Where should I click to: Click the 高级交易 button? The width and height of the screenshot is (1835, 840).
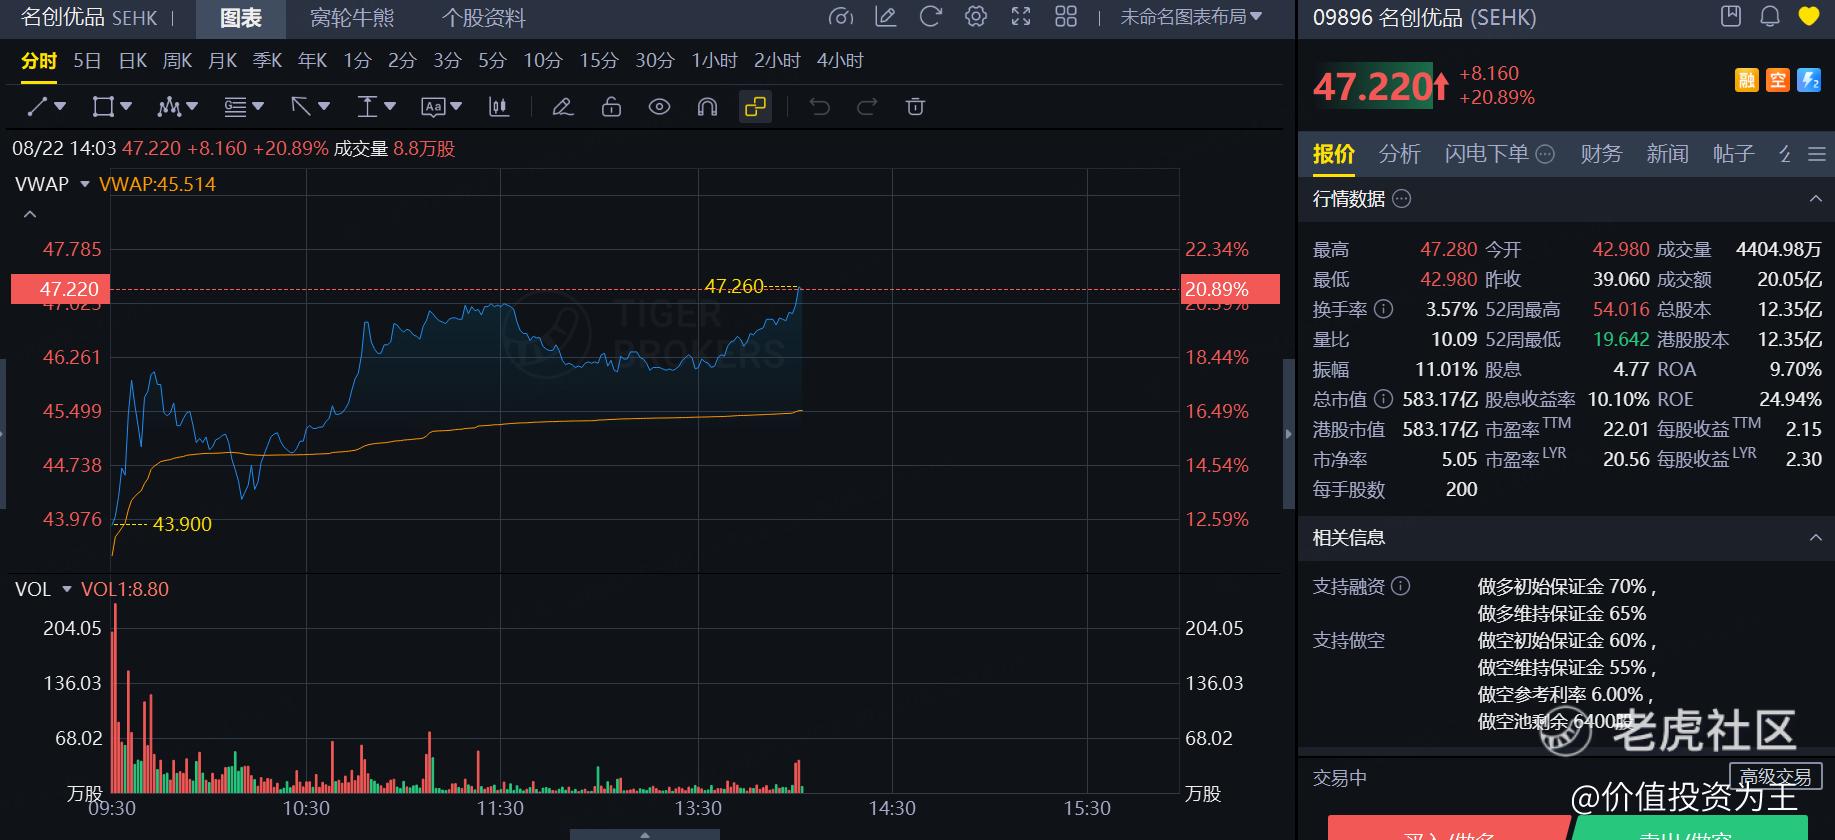[1775, 776]
